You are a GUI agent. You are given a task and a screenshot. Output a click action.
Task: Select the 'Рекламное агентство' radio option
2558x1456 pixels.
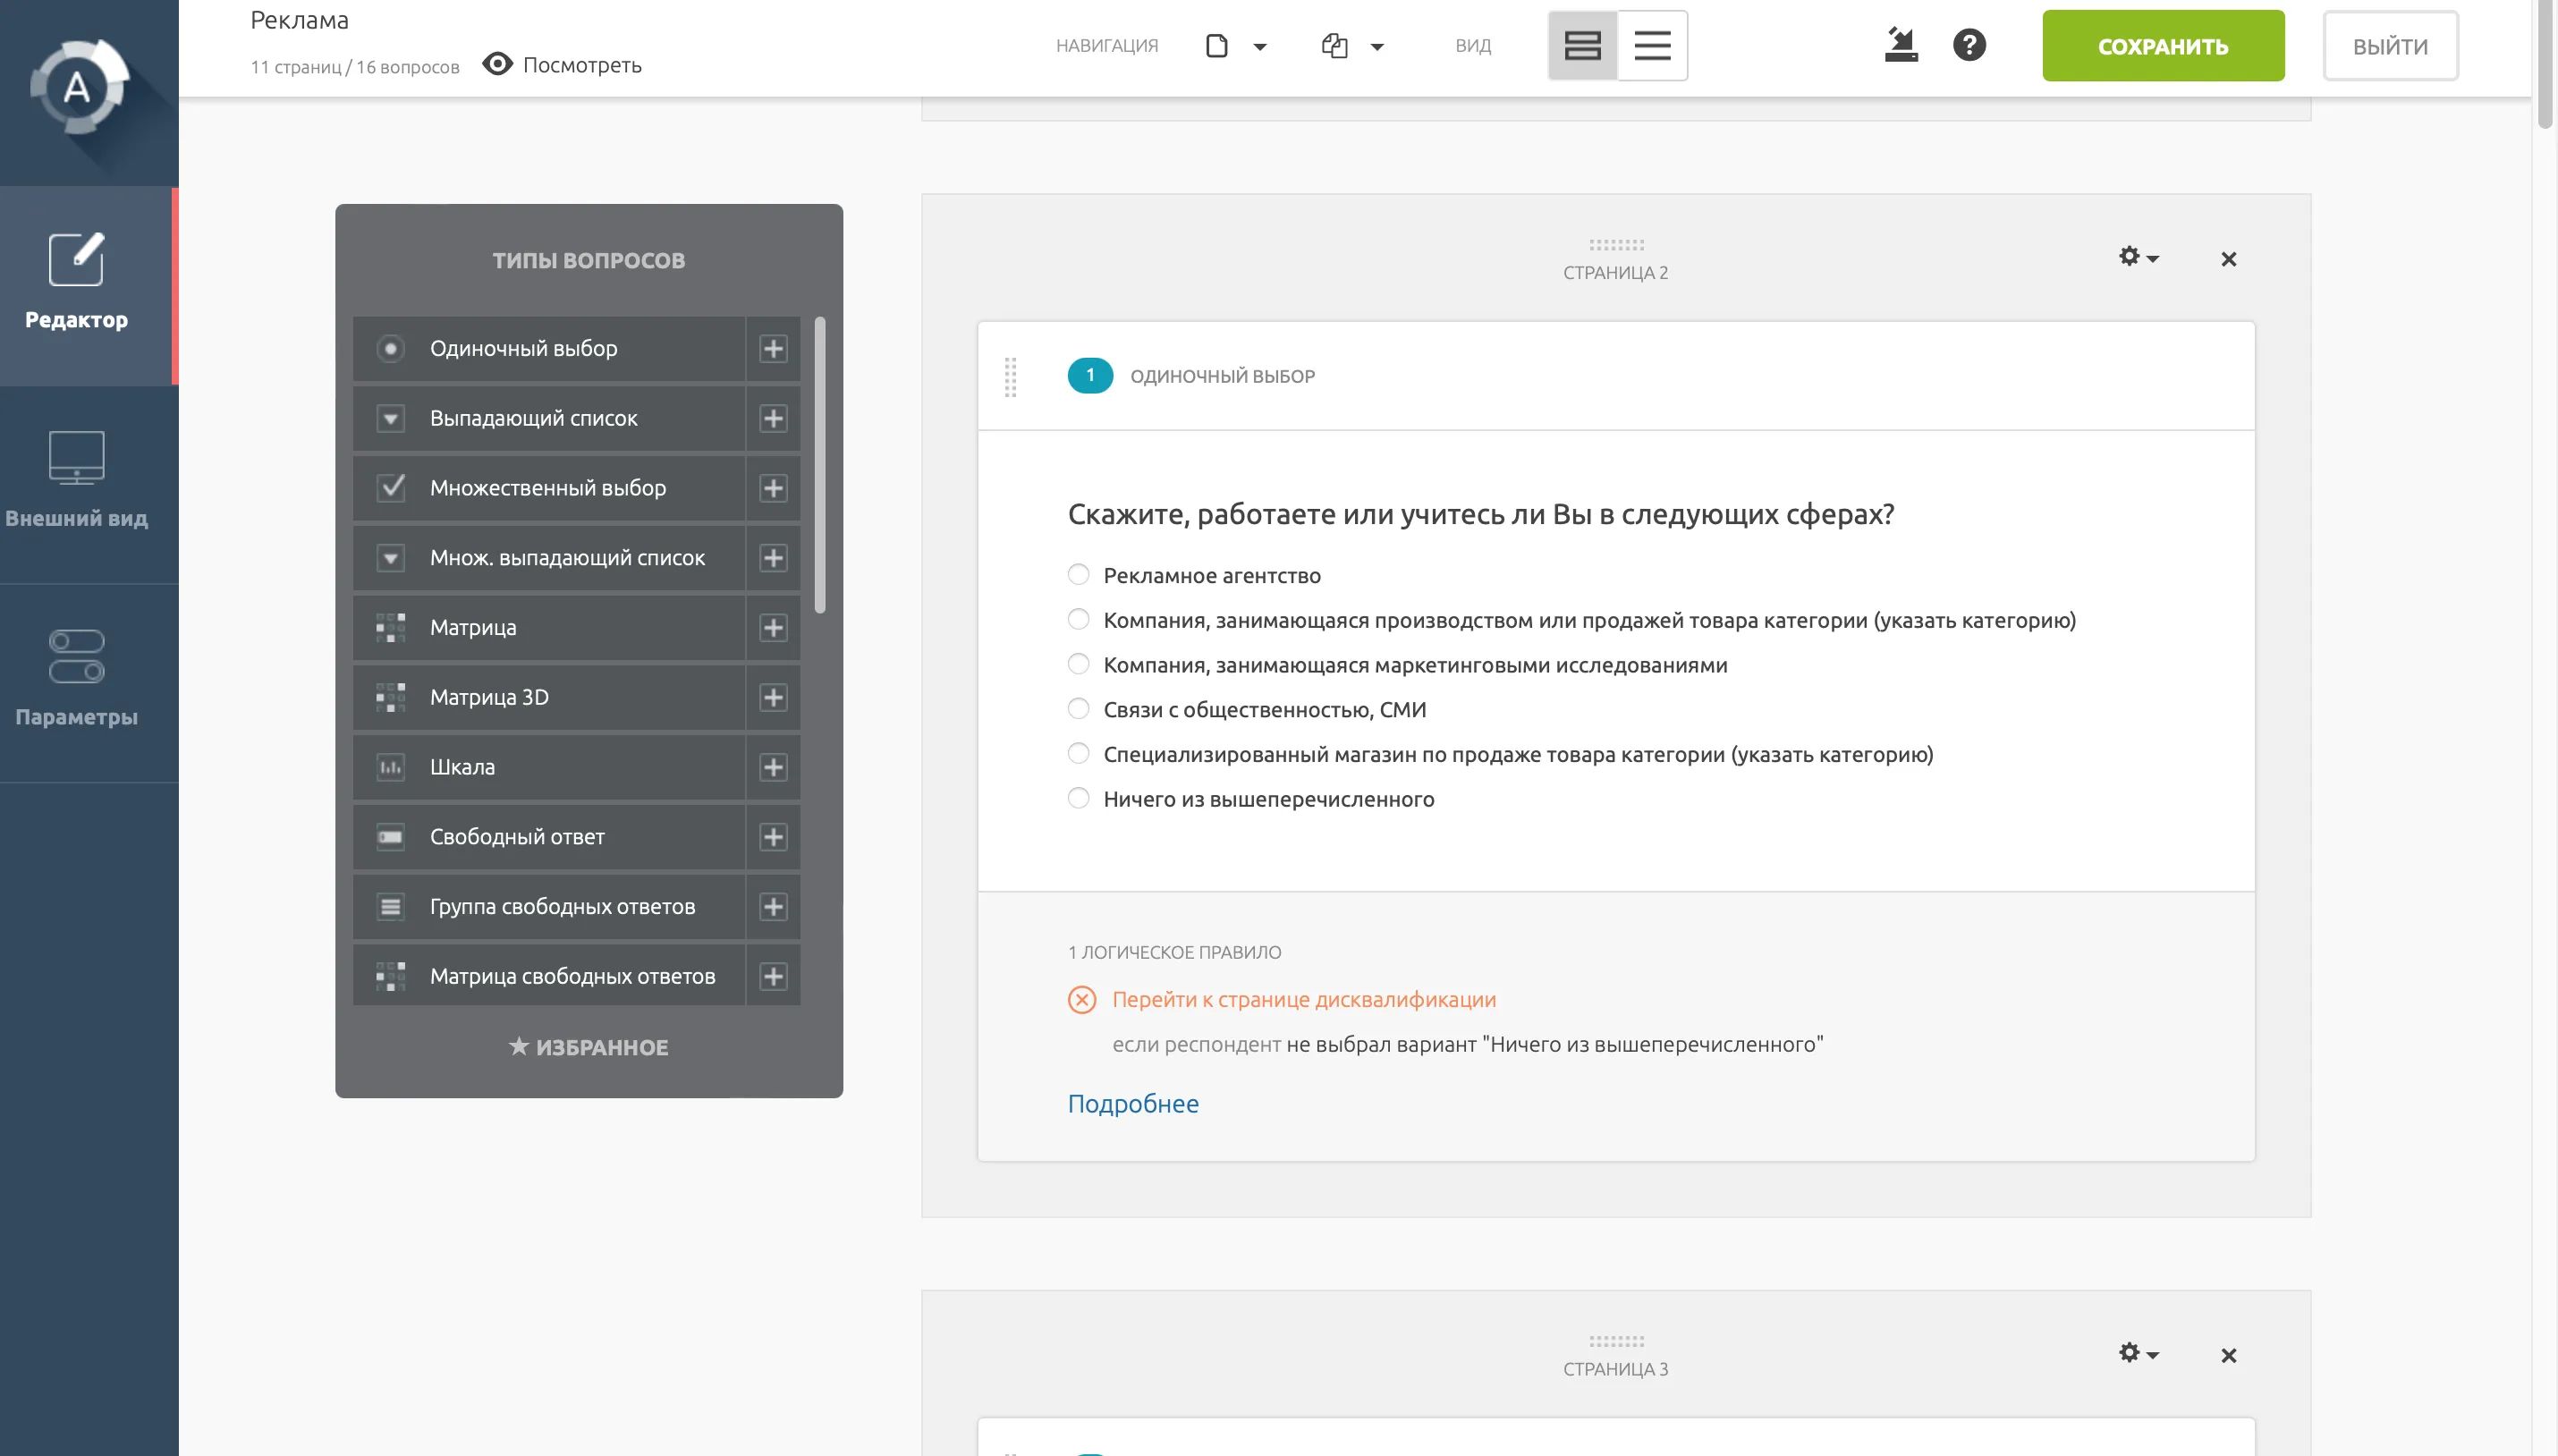point(1078,575)
